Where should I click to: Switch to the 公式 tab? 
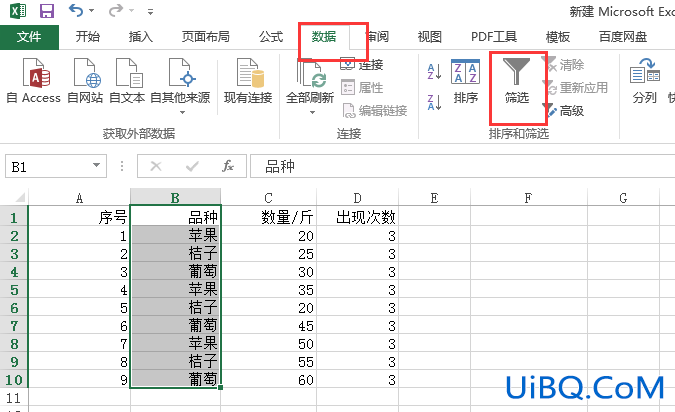271,37
